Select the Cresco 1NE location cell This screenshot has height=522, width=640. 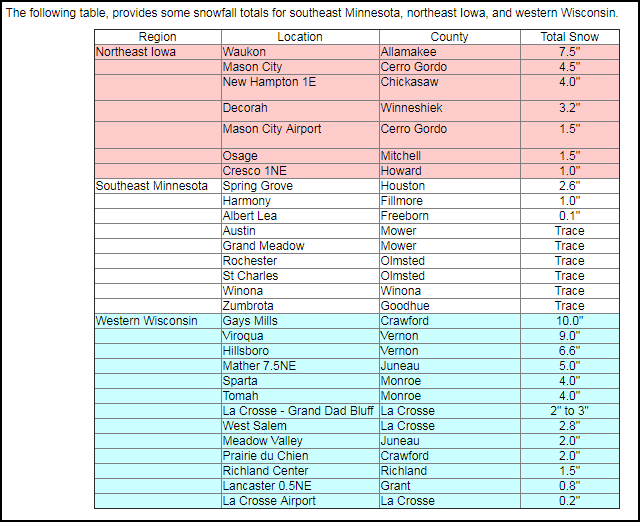point(300,171)
